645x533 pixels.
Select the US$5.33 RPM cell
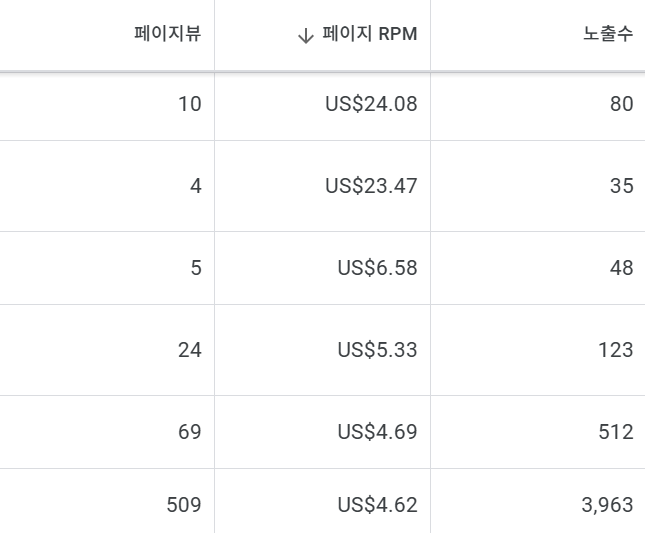[378, 350]
